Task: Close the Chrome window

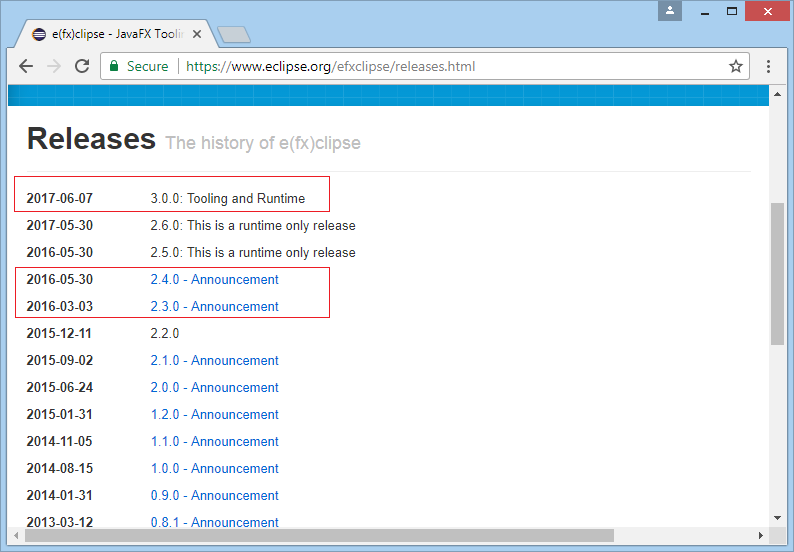Action: click(768, 11)
